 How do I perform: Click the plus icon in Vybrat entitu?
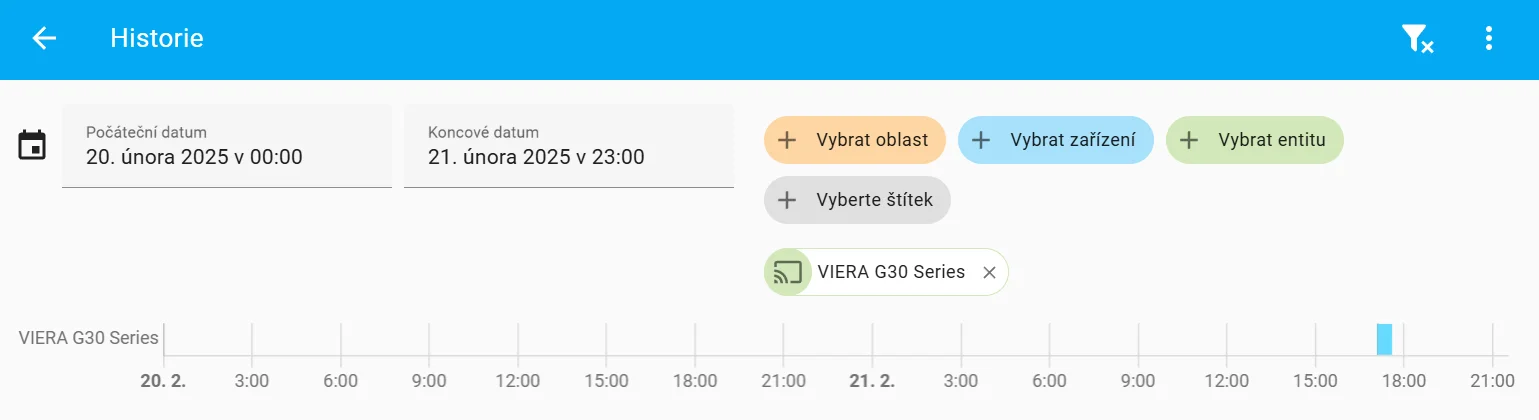click(x=1189, y=140)
